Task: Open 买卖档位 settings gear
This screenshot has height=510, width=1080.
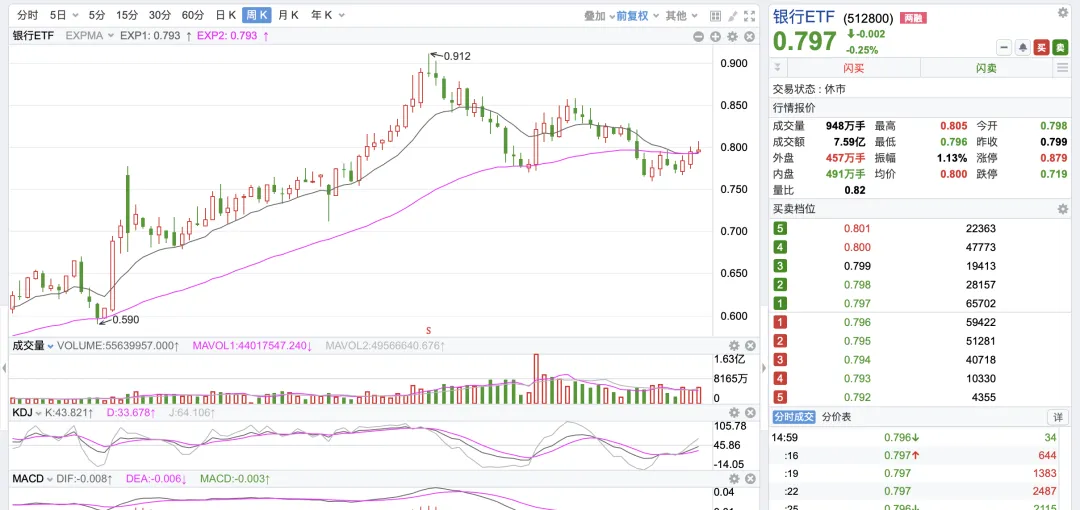Action: click(1063, 209)
